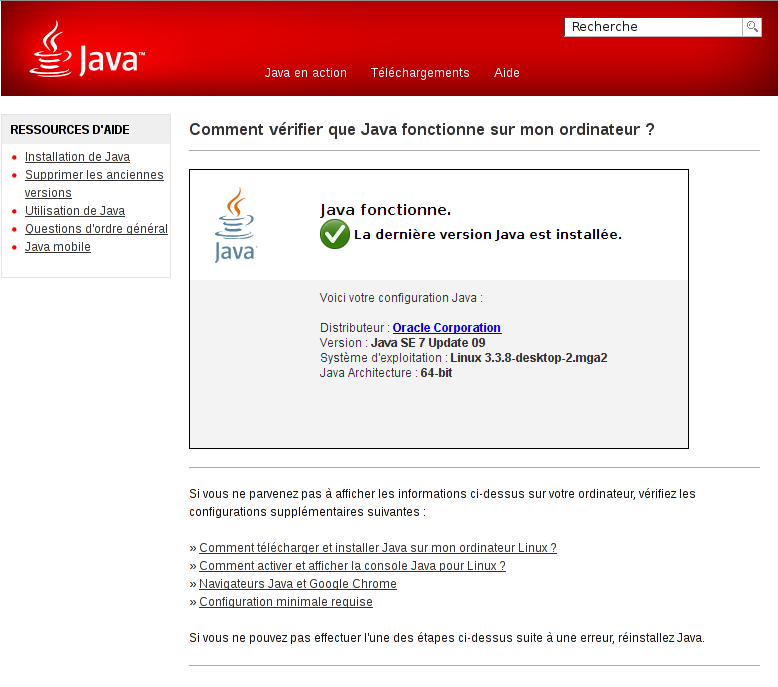Click 'La dernière version Java est installée.'
This screenshot has height=687, width=778.
pyautogui.click(x=488, y=235)
